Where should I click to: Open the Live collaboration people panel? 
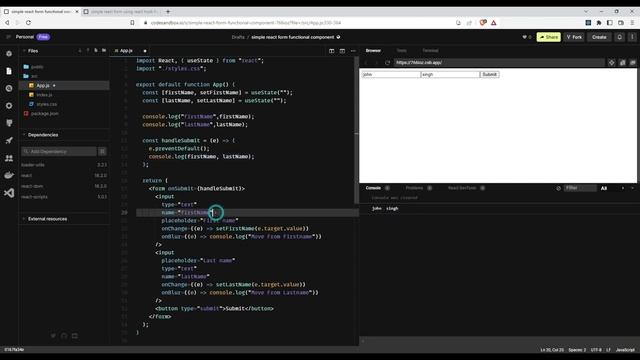(9, 158)
